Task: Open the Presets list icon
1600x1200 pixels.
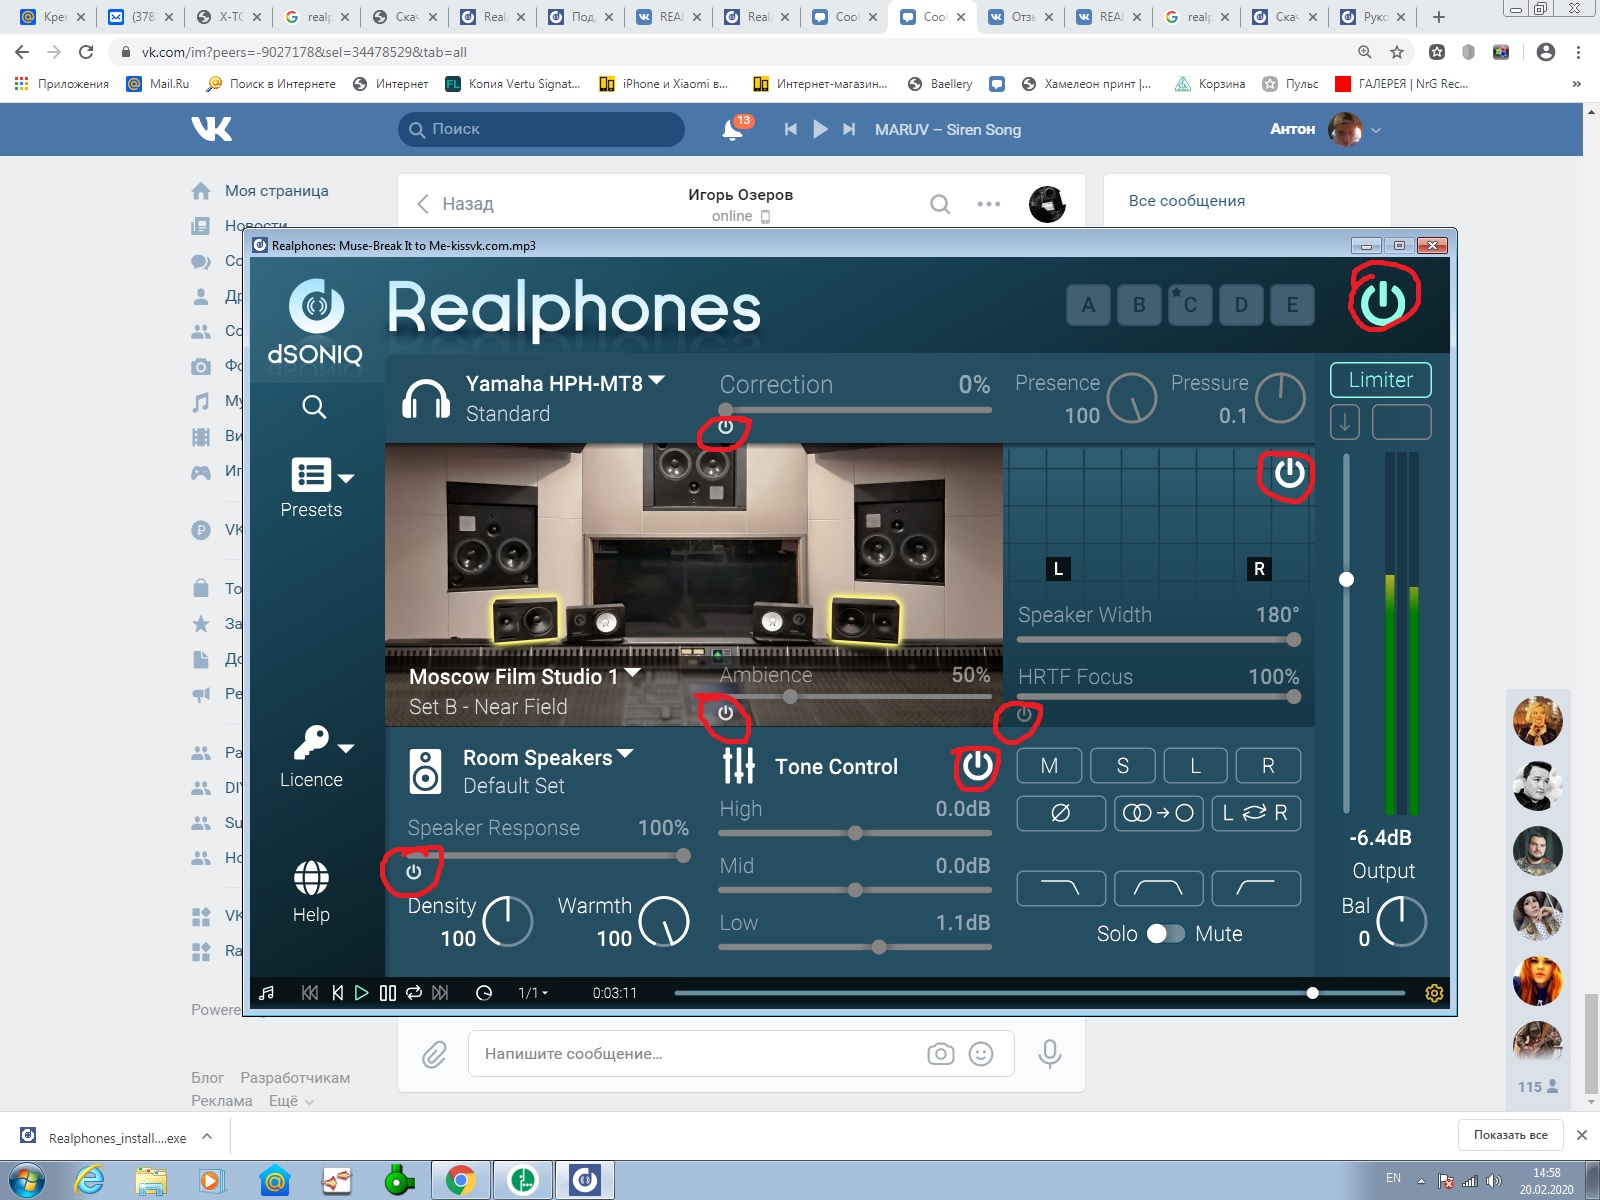Action: coord(311,475)
